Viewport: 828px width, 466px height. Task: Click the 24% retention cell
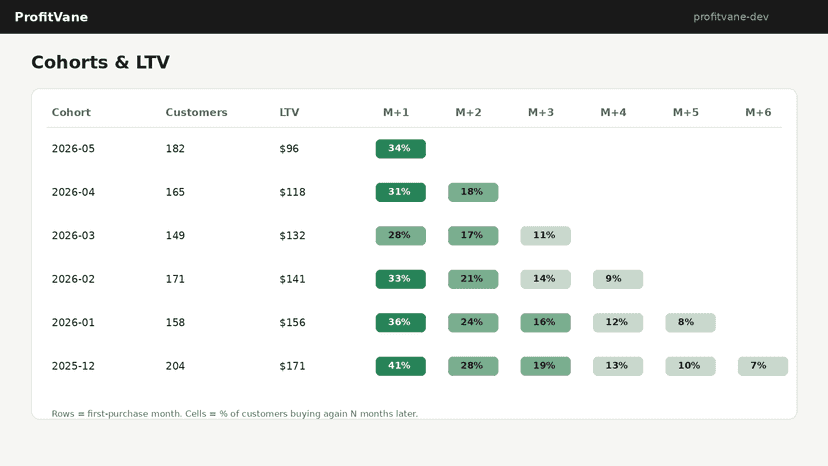pos(473,322)
